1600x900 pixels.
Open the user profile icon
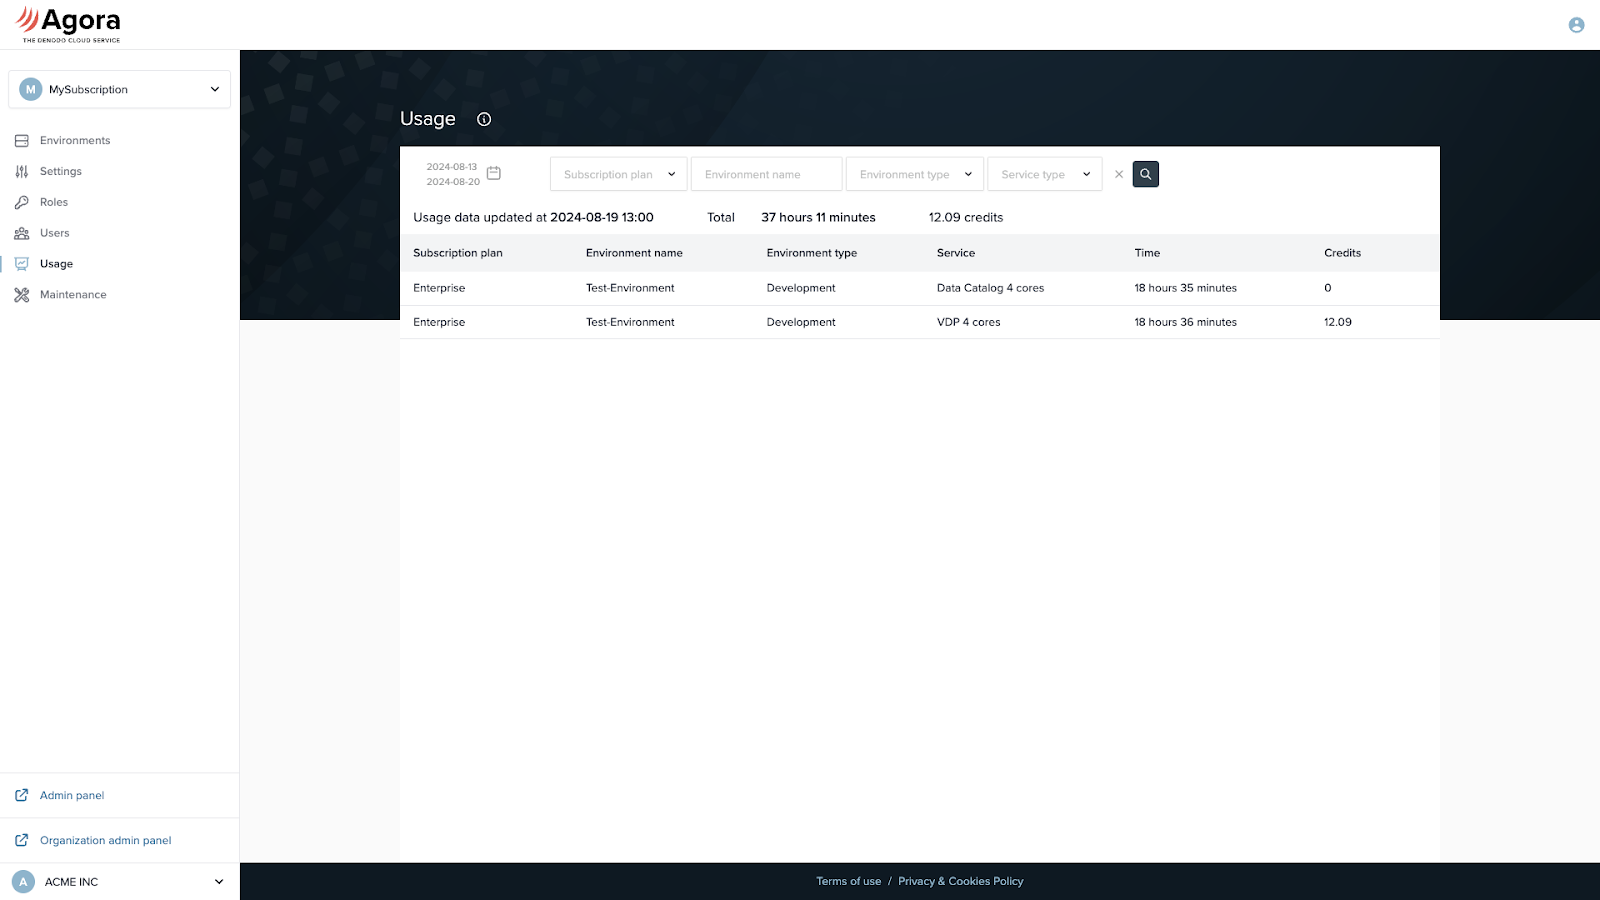(x=1576, y=25)
